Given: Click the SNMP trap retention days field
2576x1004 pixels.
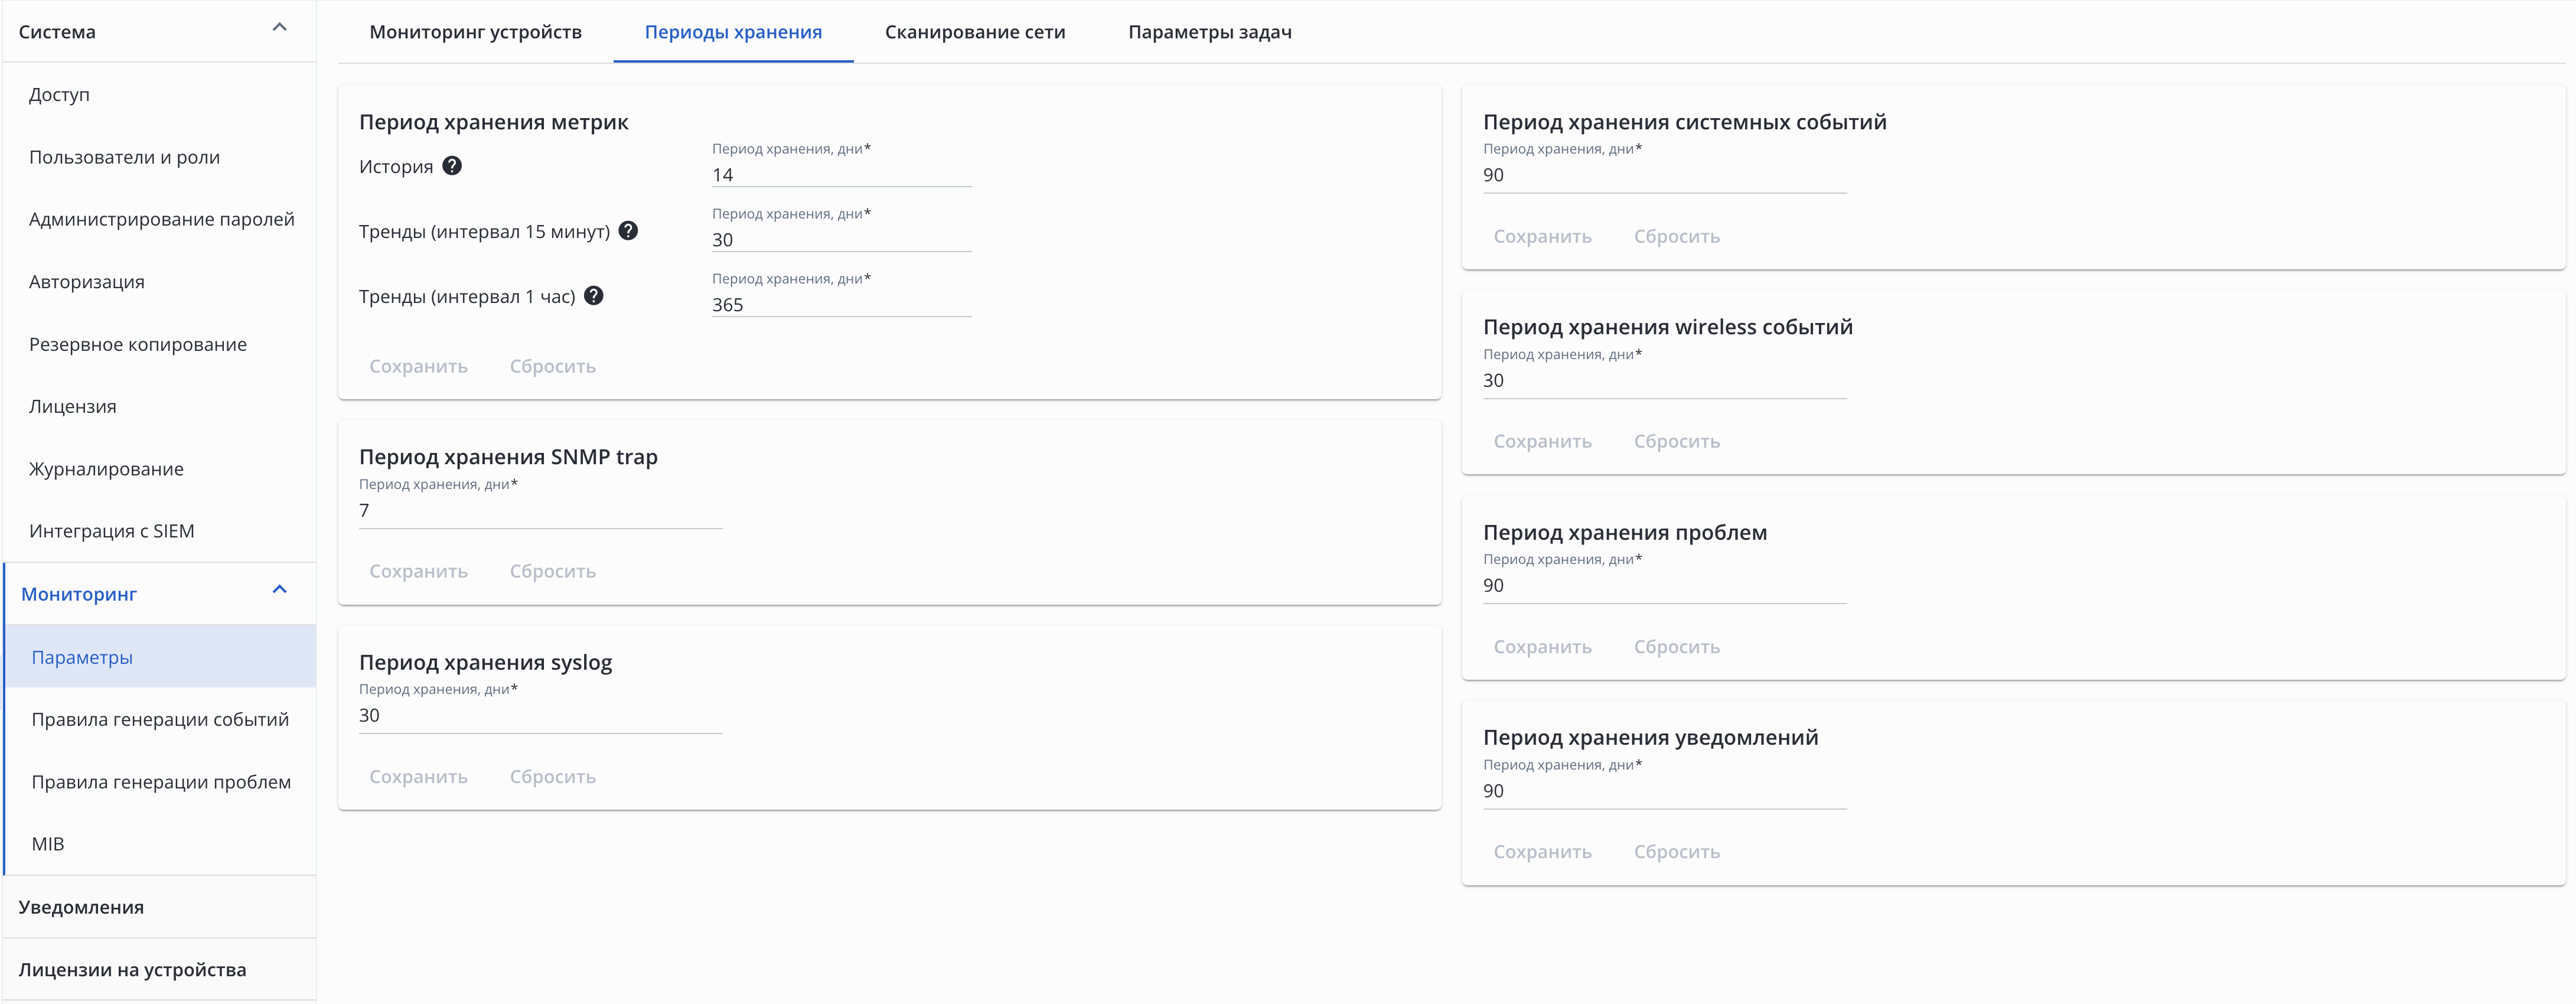Looking at the screenshot, I should (540, 511).
